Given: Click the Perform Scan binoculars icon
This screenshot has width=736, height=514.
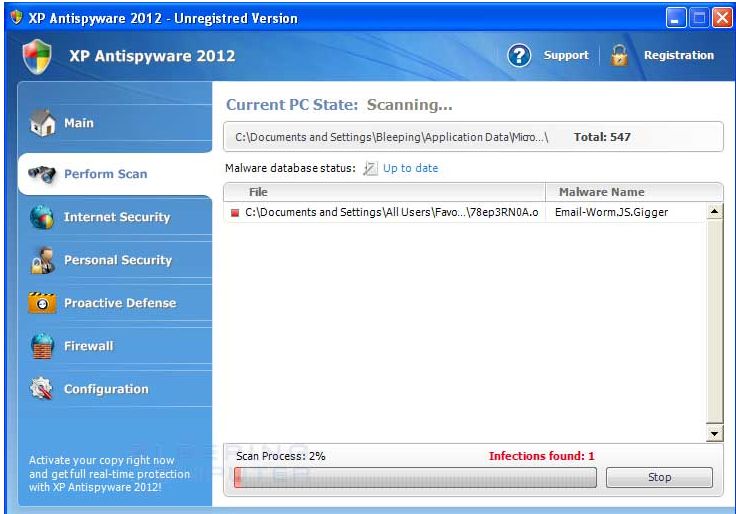Looking at the screenshot, I should coord(42,174).
